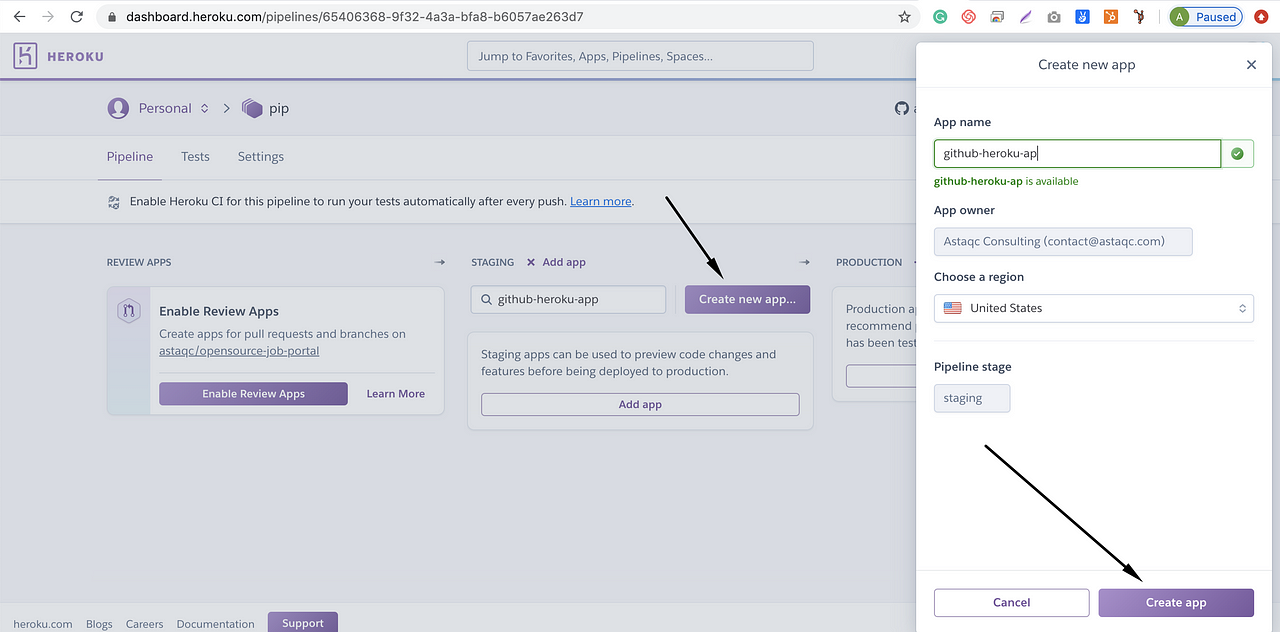Click the X icon beside Add app

(531, 262)
